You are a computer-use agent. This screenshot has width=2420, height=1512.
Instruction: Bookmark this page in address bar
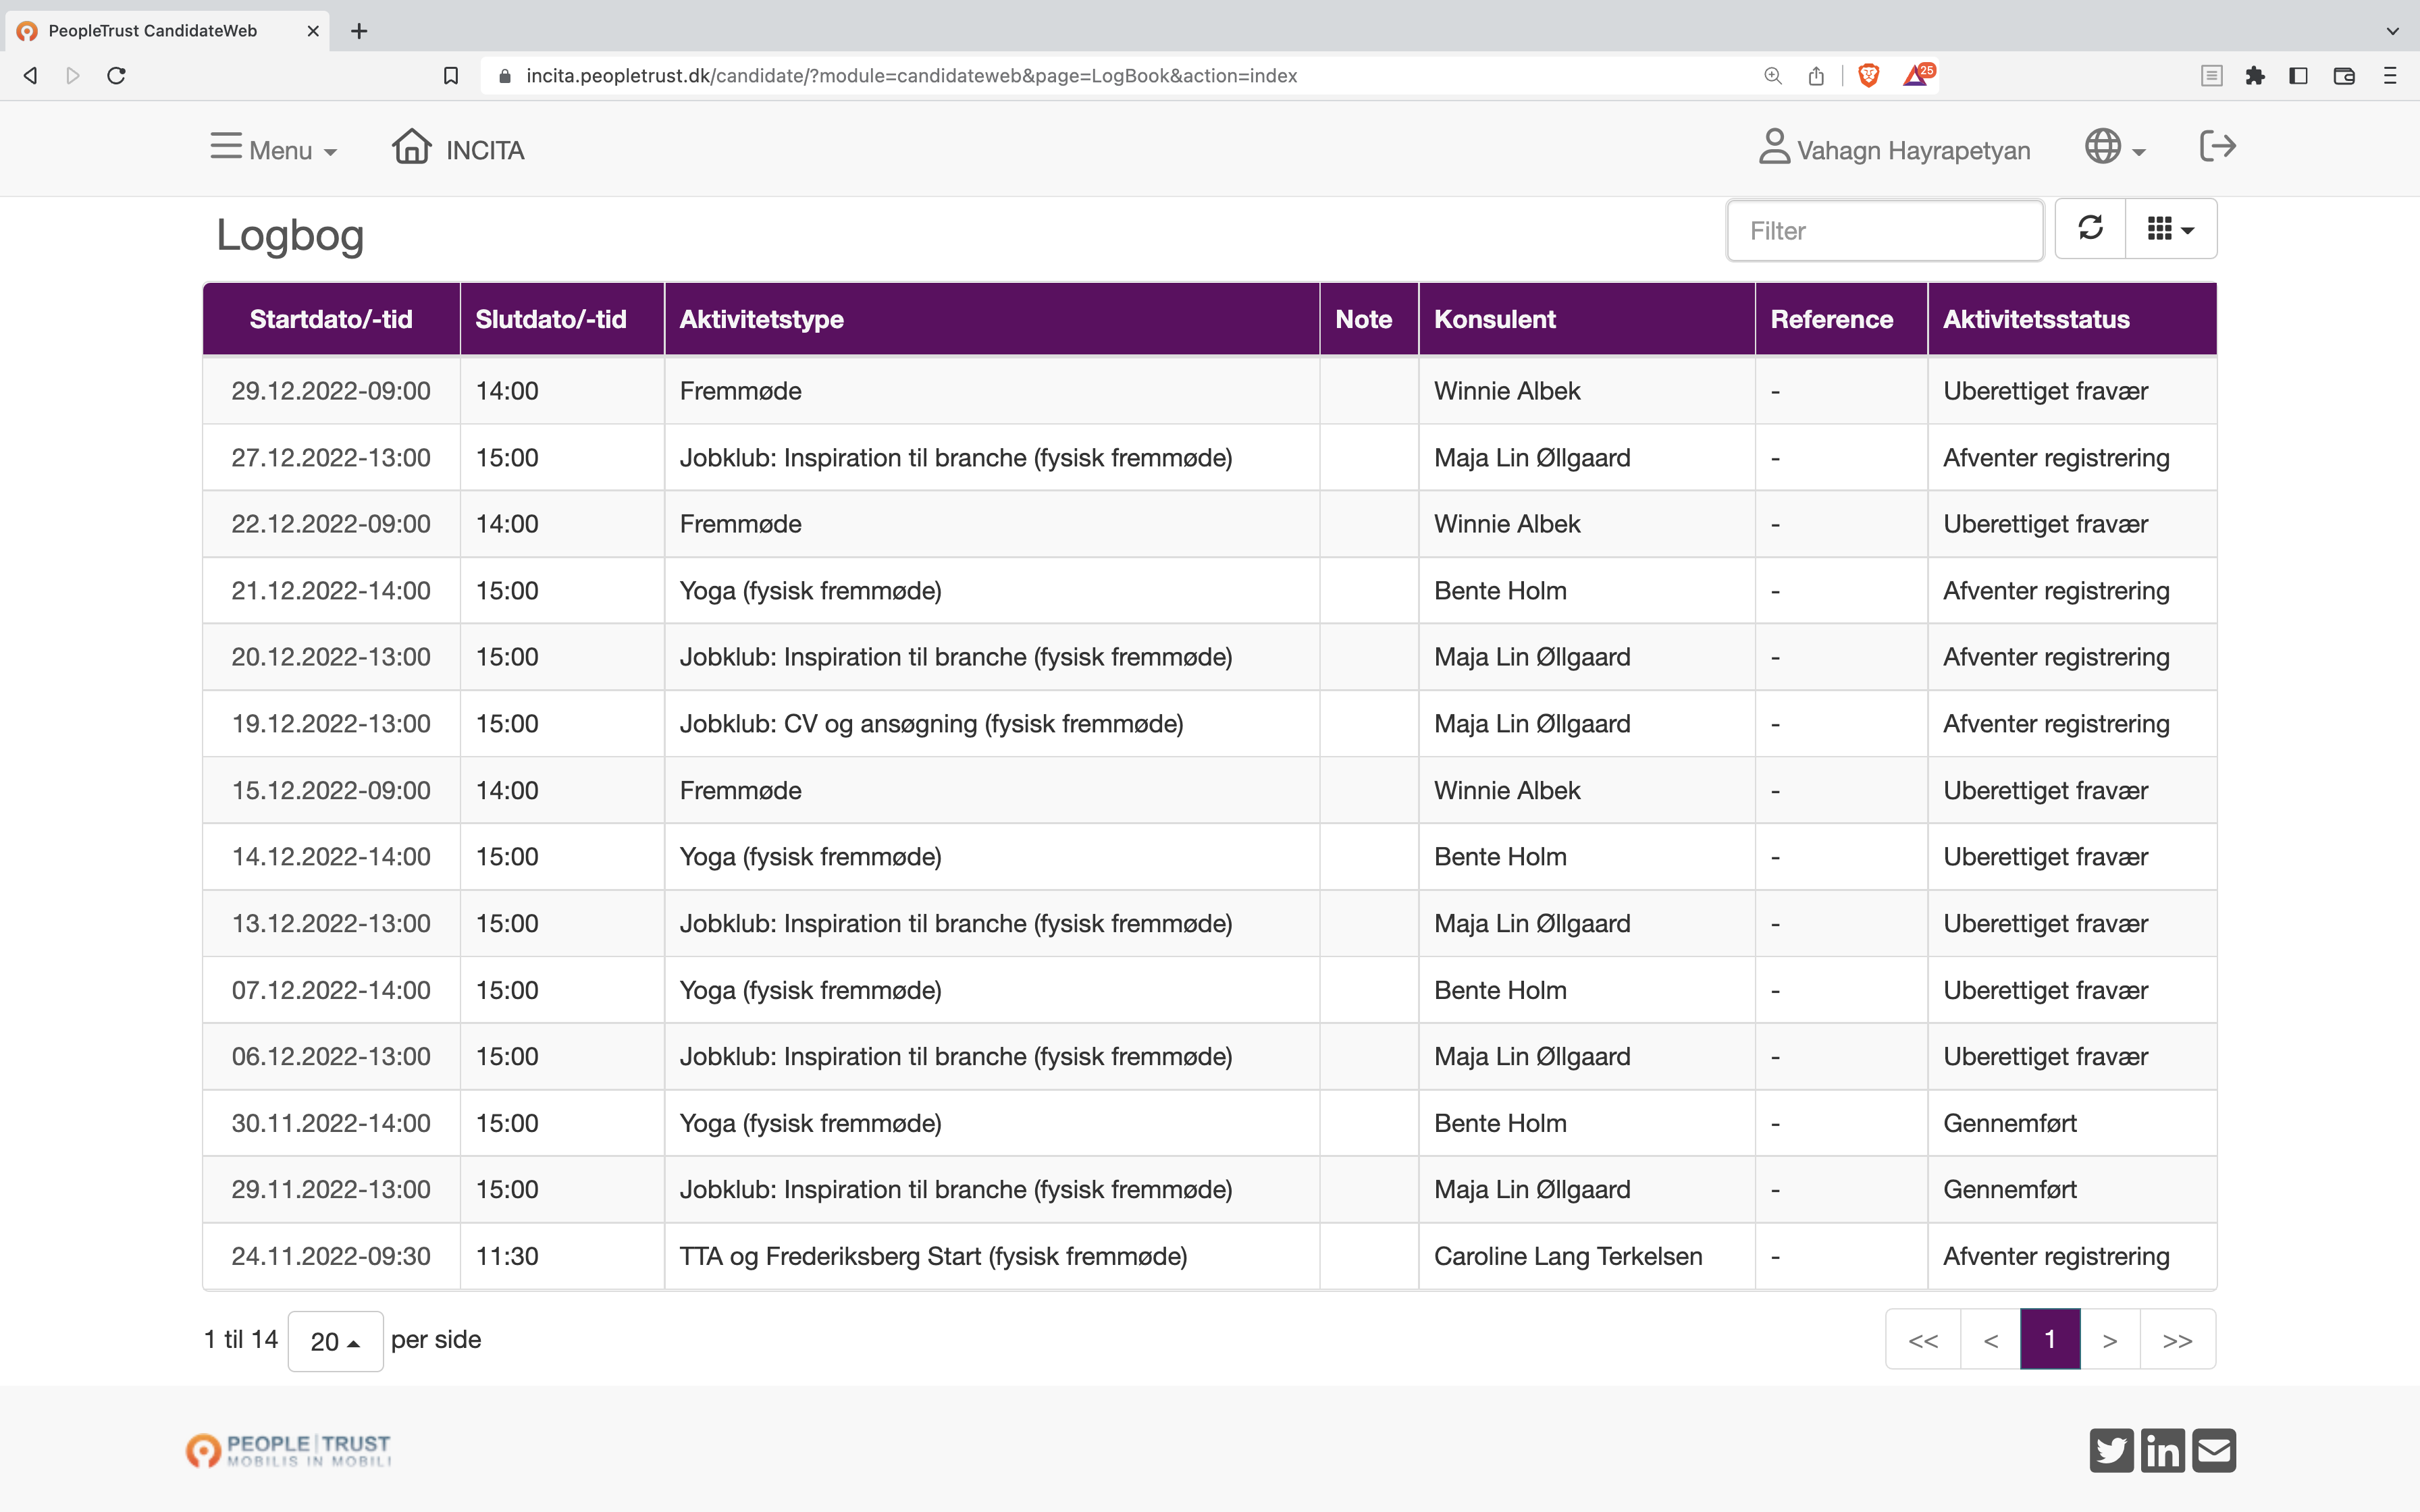pos(451,76)
